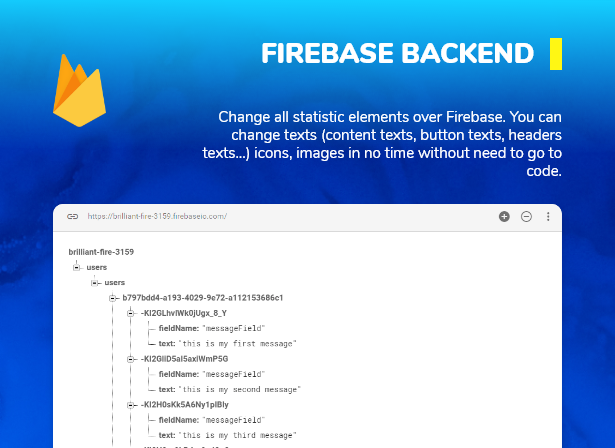Click the minus circle icon in the header
615x448 pixels.
[526, 217]
